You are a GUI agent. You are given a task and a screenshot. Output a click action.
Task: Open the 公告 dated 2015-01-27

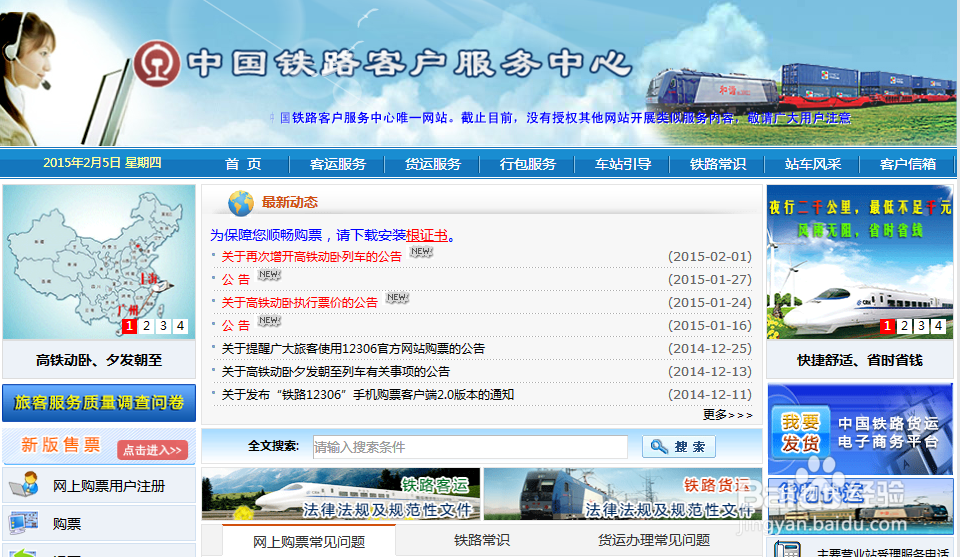point(236,280)
